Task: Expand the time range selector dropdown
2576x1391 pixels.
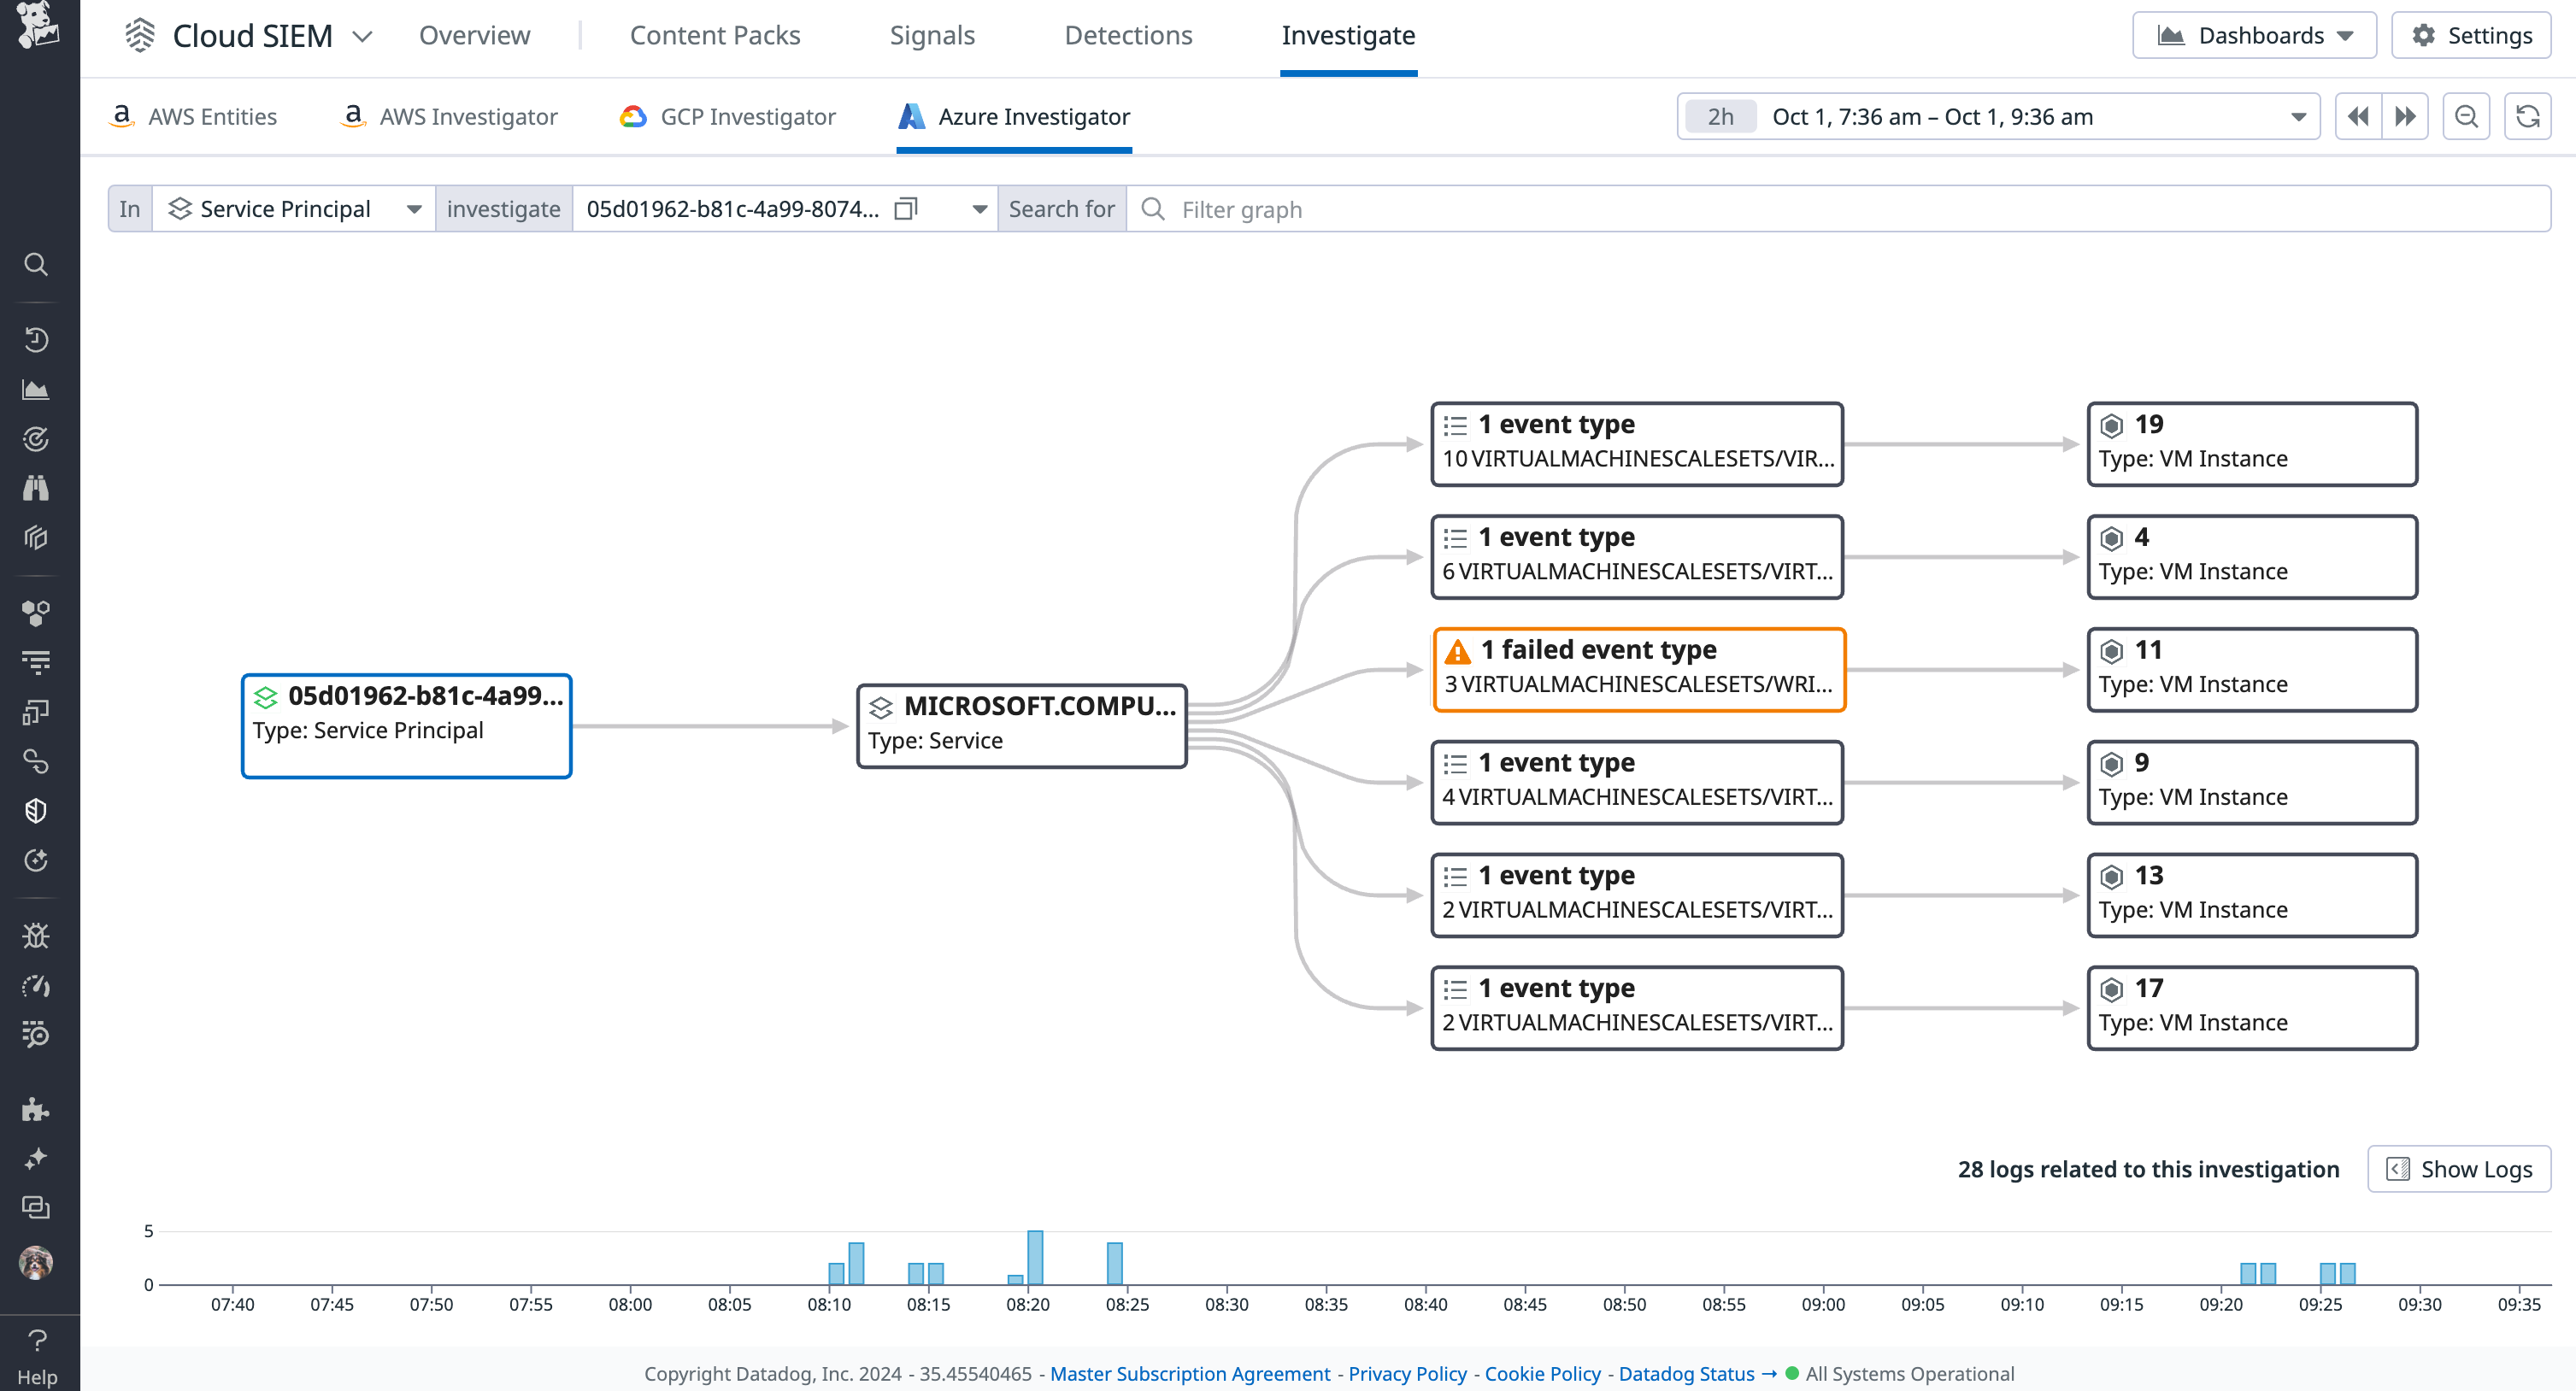Action: [x=2297, y=116]
